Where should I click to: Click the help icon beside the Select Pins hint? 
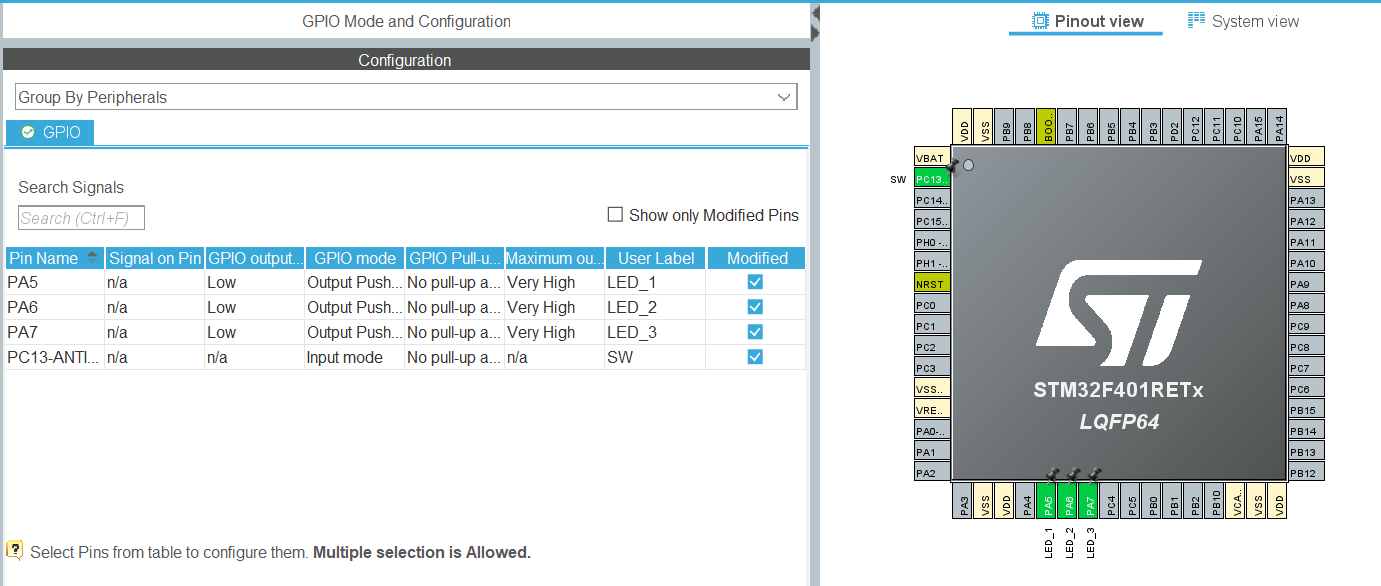coord(15,550)
